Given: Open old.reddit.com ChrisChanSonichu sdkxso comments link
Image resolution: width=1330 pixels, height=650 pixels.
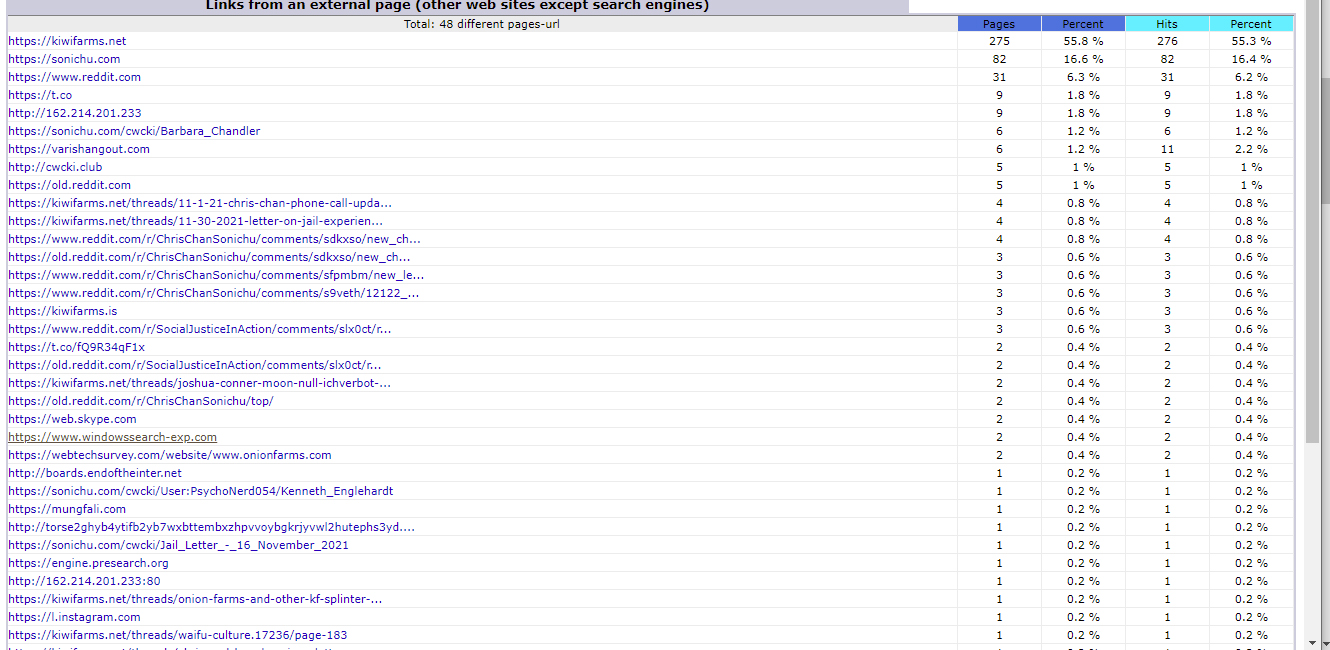Looking at the screenshot, I should [x=209, y=257].
